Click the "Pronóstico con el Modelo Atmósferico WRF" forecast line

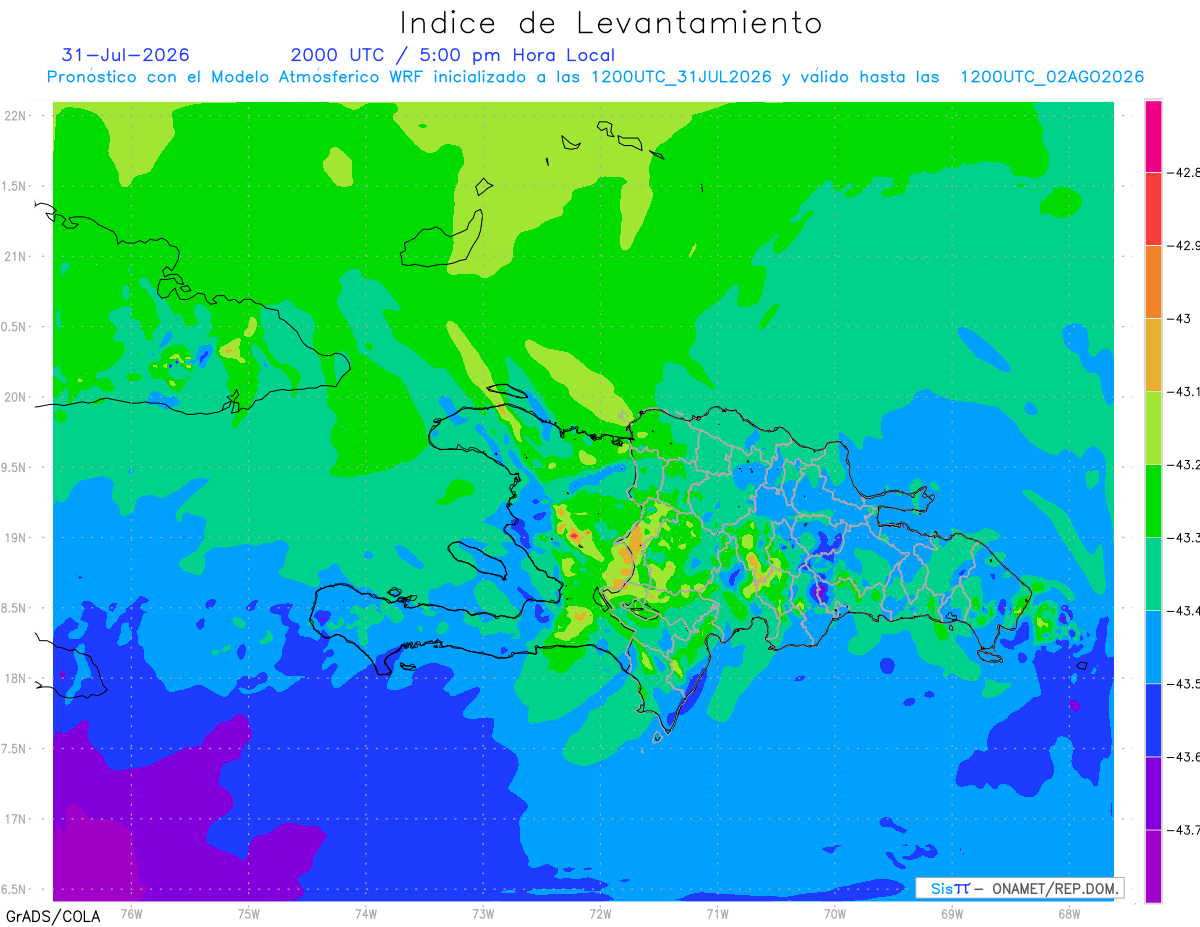[x=596, y=77]
